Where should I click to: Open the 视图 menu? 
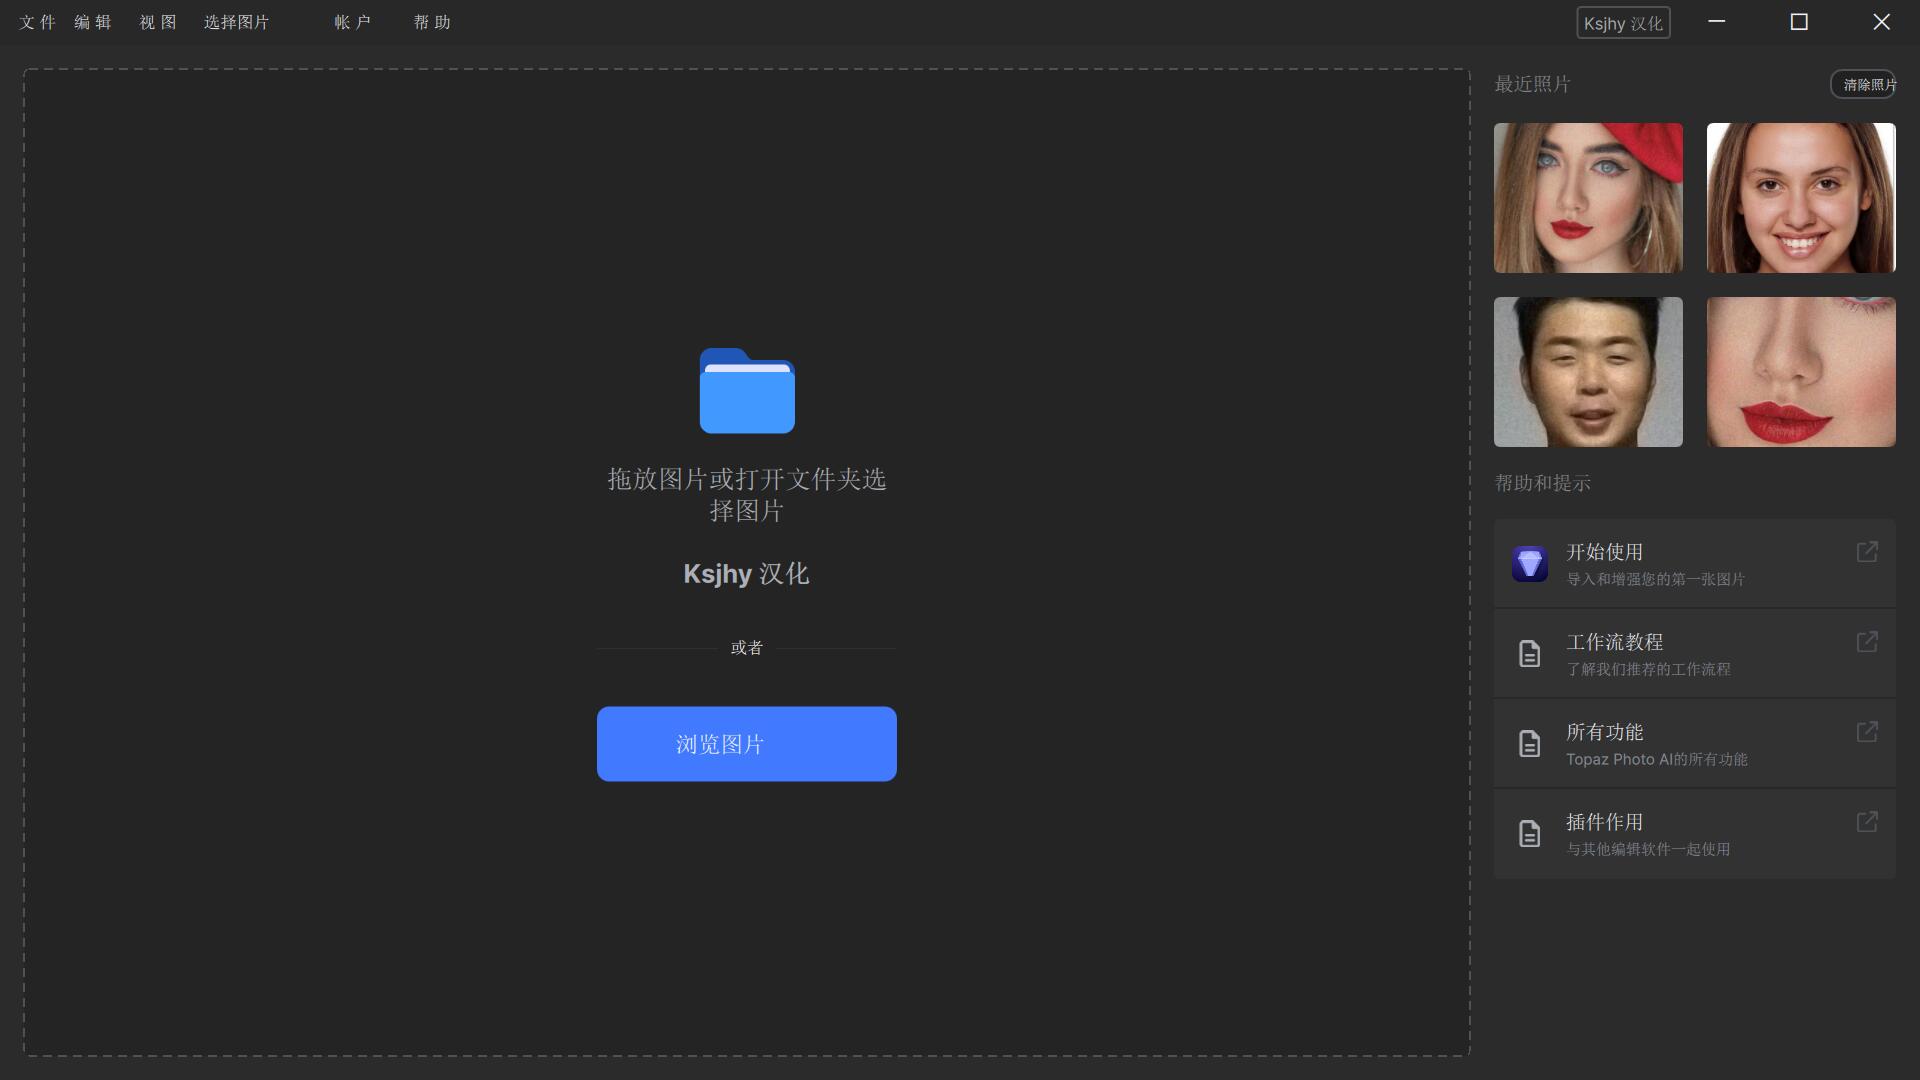tap(158, 22)
